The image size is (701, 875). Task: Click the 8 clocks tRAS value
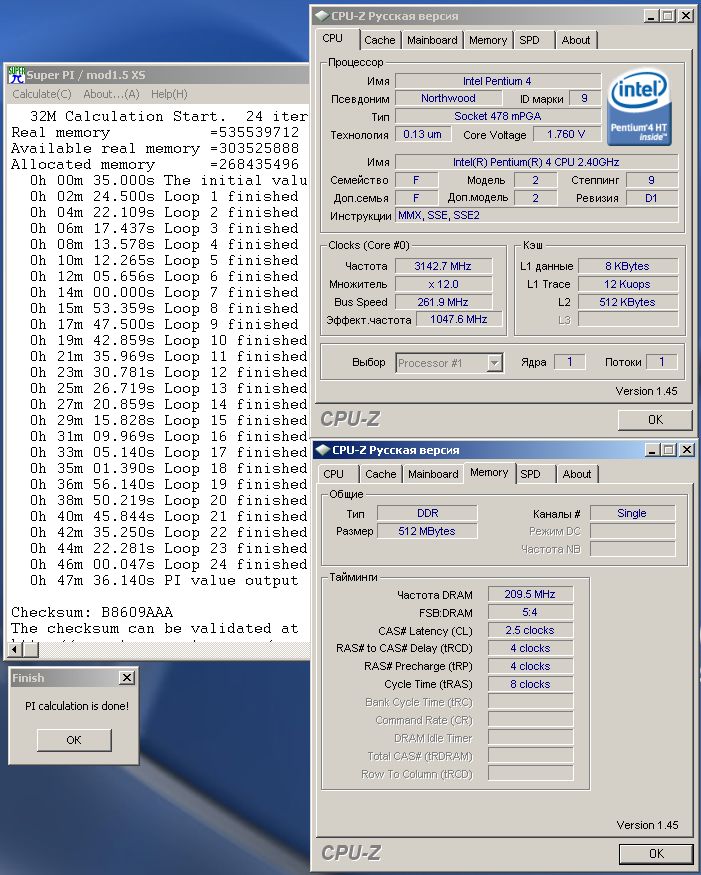pyautogui.click(x=530, y=684)
